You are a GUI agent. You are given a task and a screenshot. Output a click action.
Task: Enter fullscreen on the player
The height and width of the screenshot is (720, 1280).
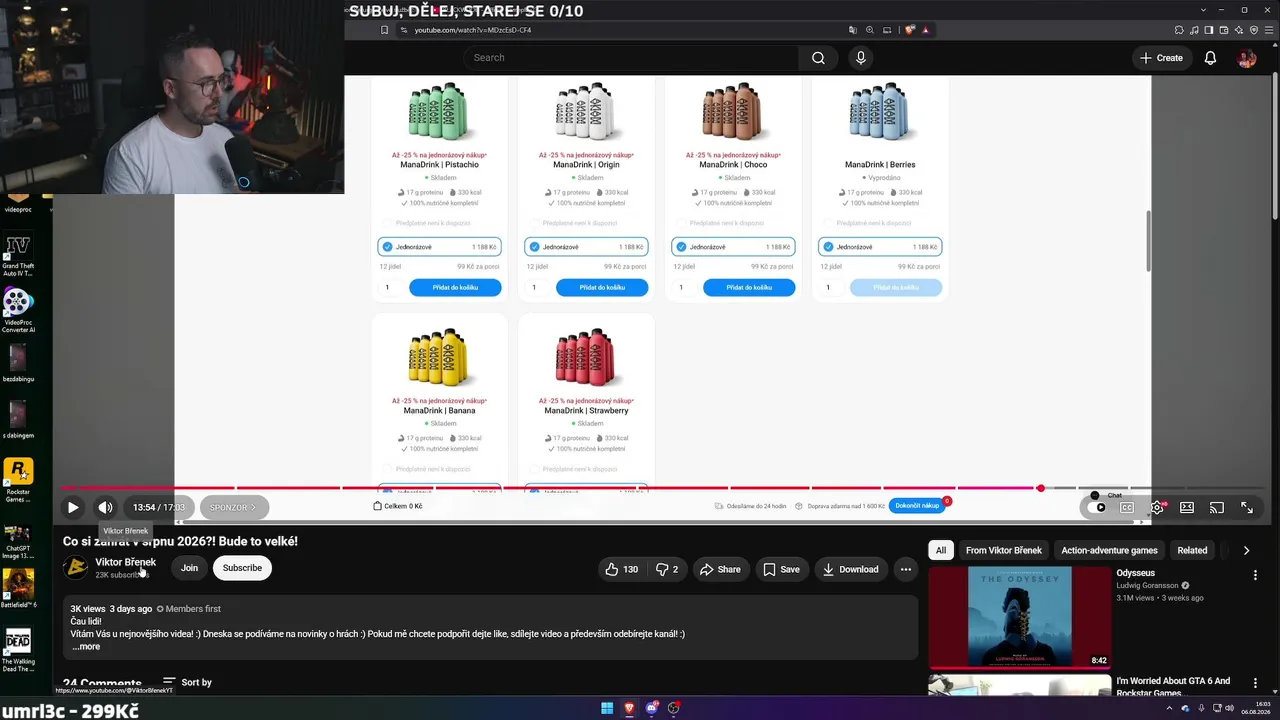[x=1247, y=507]
